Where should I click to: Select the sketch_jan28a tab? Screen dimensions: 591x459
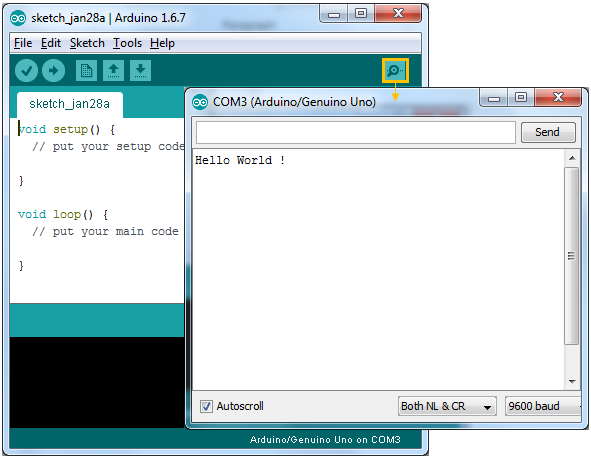(70, 104)
